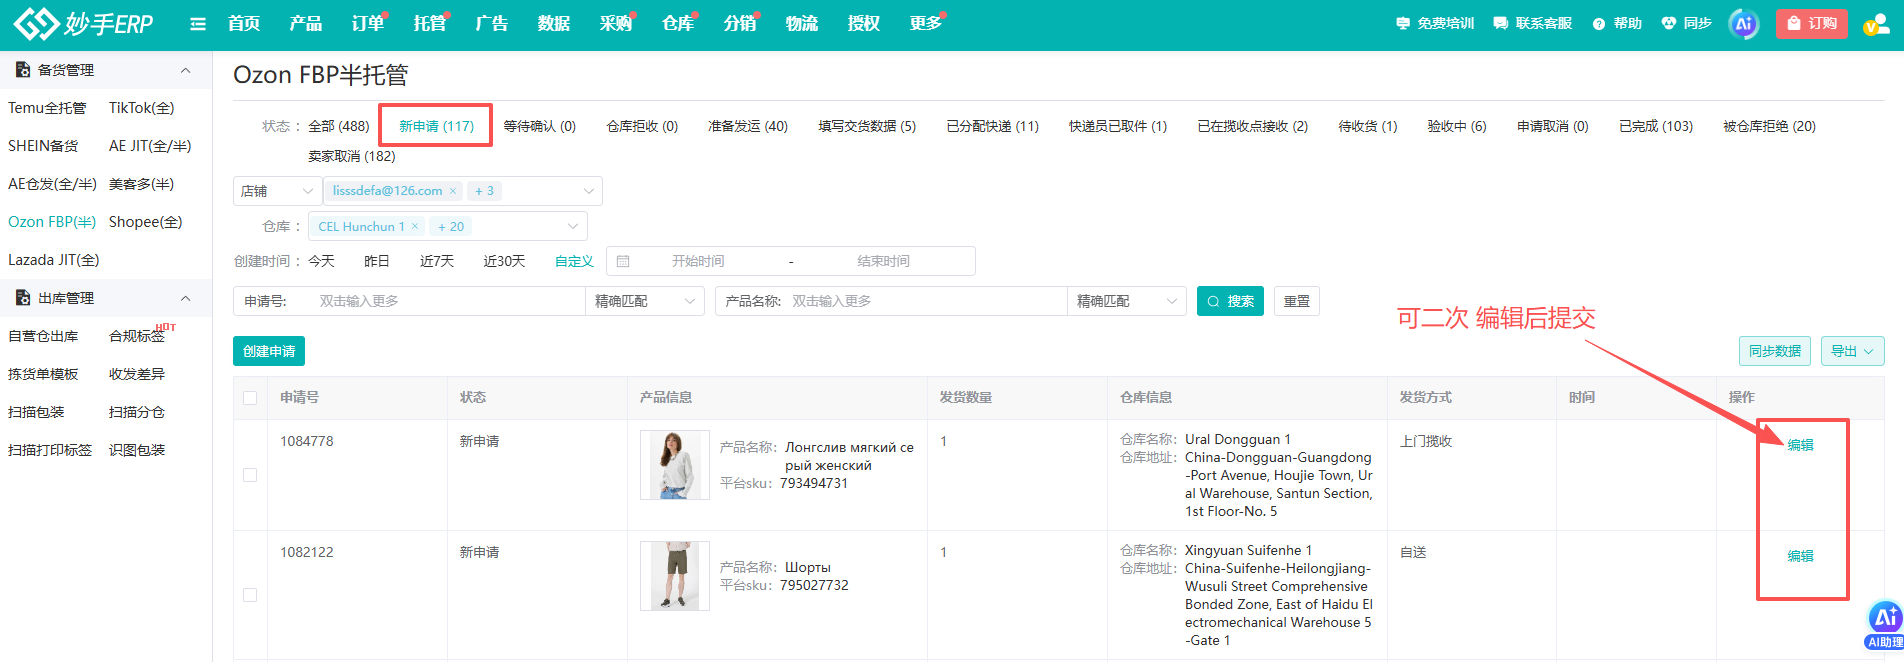Open 授权 menu in top navigation

pos(864,23)
